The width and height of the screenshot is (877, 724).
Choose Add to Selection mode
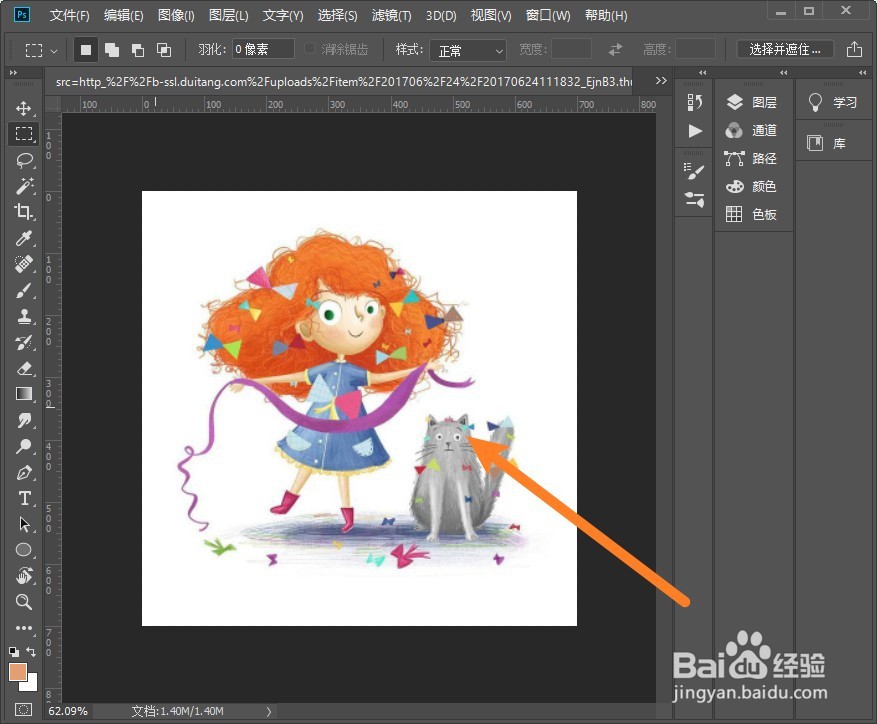tap(112, 50)
